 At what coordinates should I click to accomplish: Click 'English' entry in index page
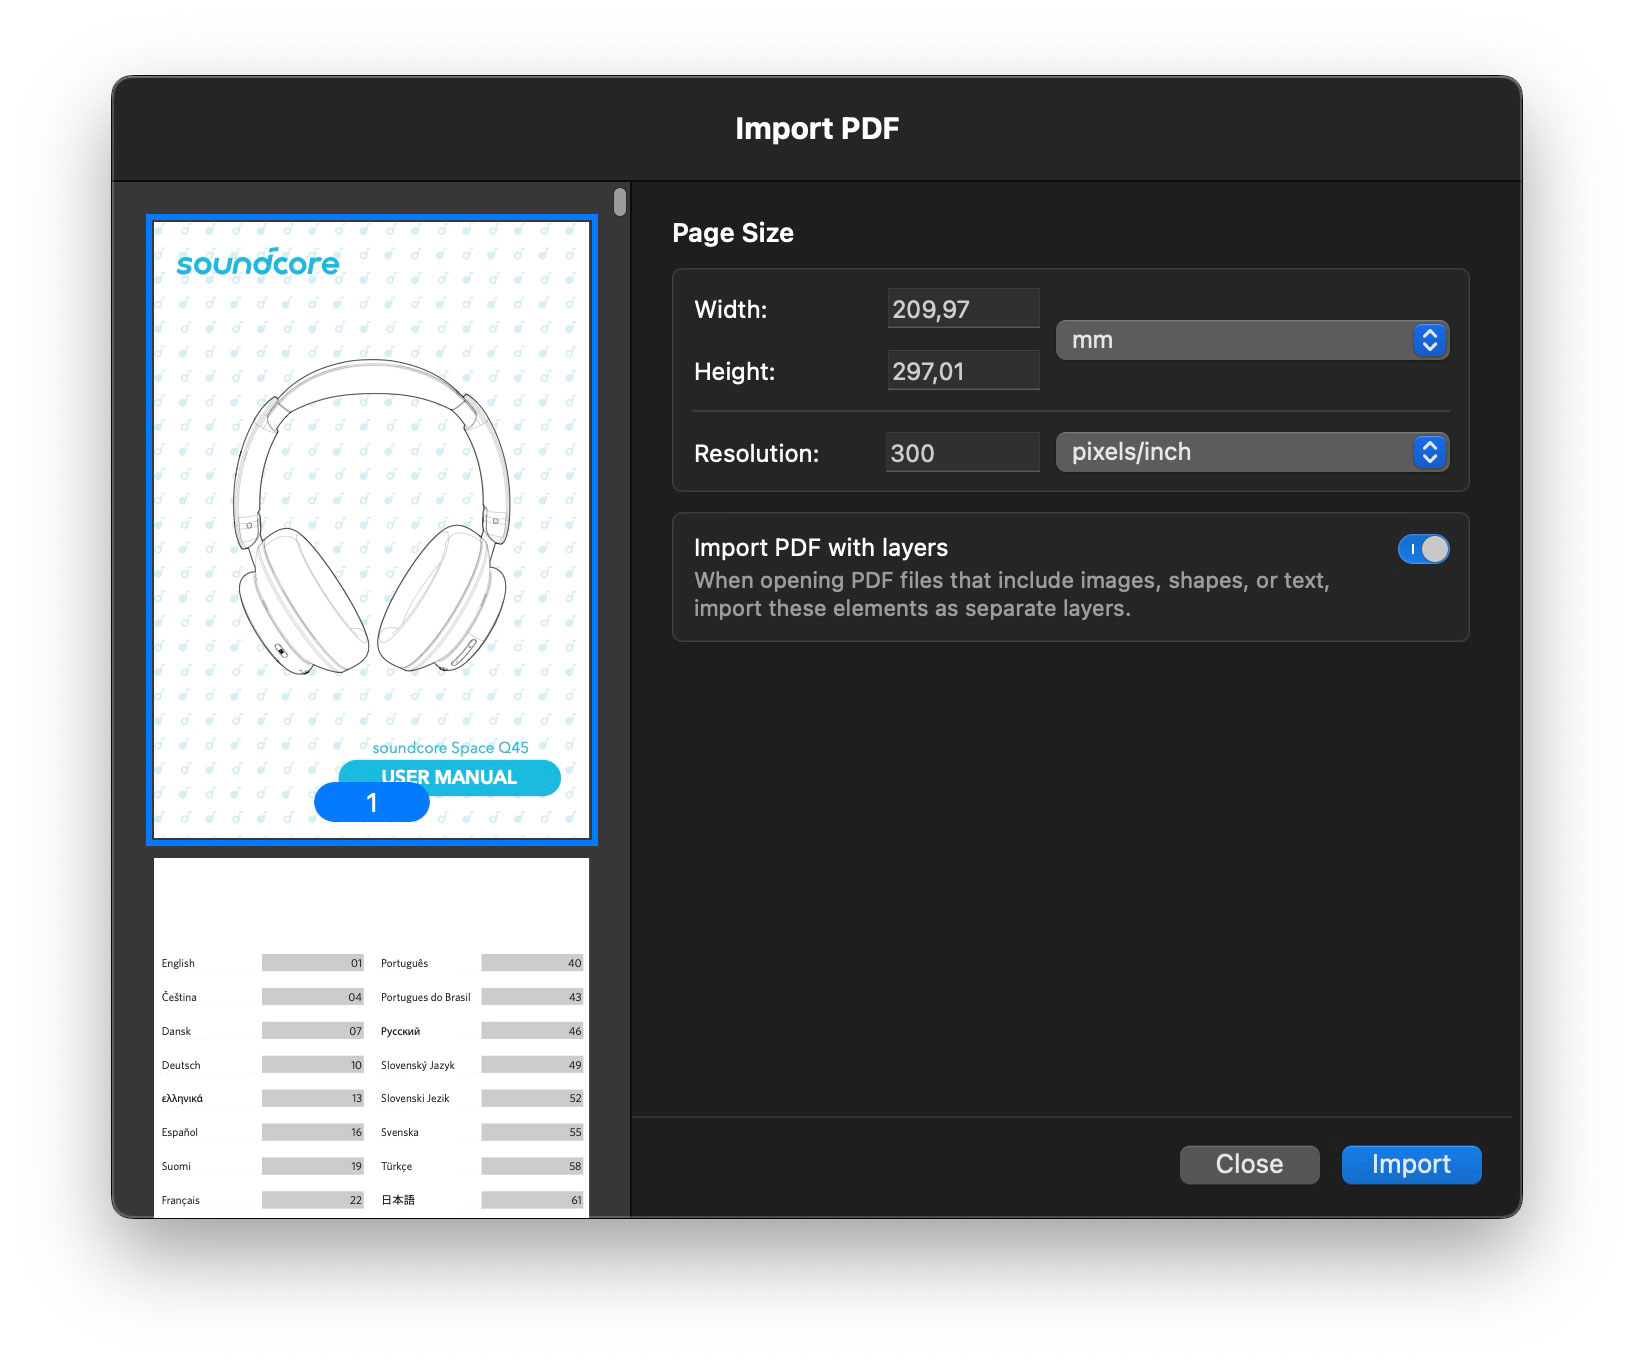click(x=178, y=963)
